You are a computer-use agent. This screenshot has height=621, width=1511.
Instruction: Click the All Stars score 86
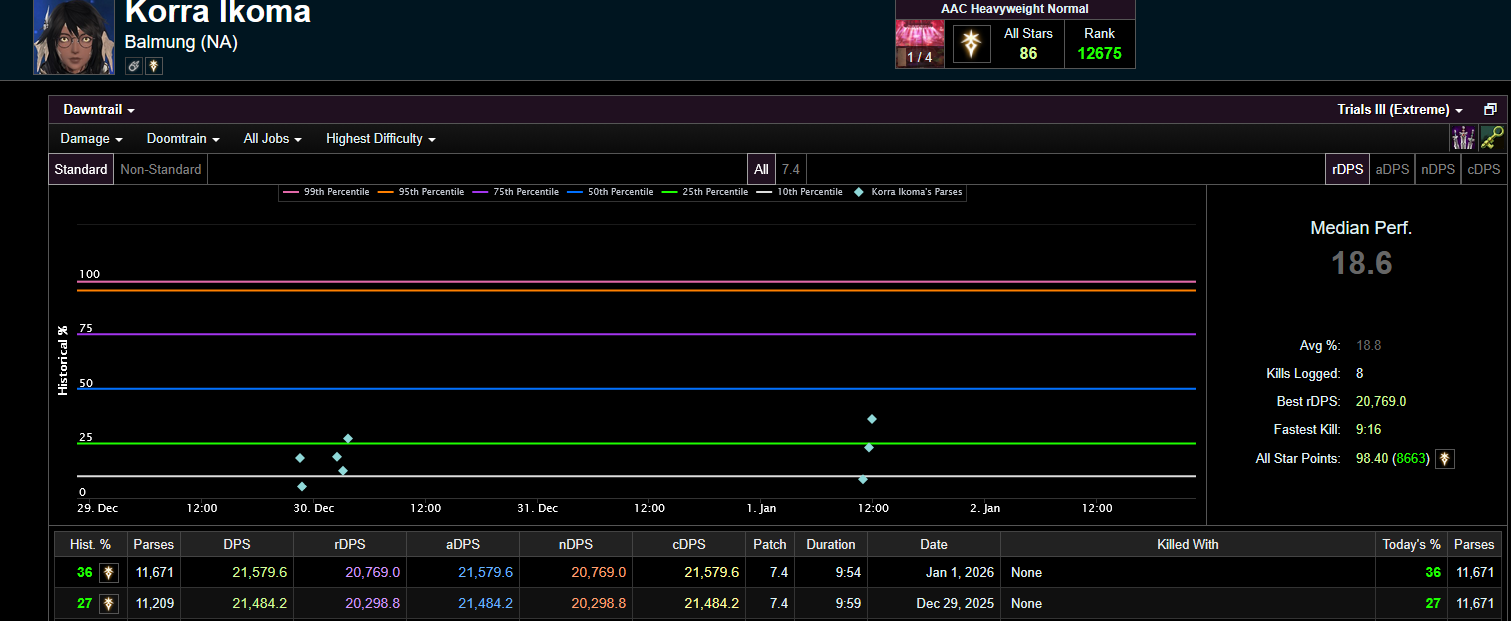[1028, 54]
